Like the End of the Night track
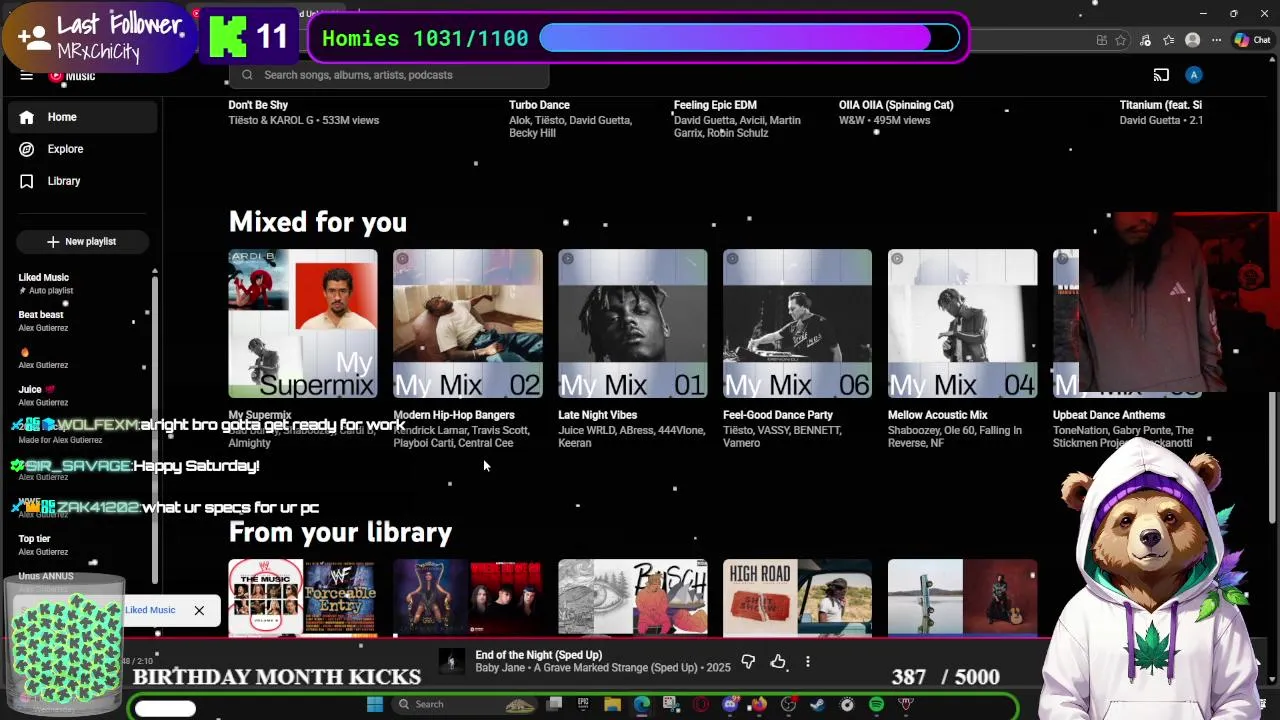The image size is (1280, 720). tap(778, 662)
